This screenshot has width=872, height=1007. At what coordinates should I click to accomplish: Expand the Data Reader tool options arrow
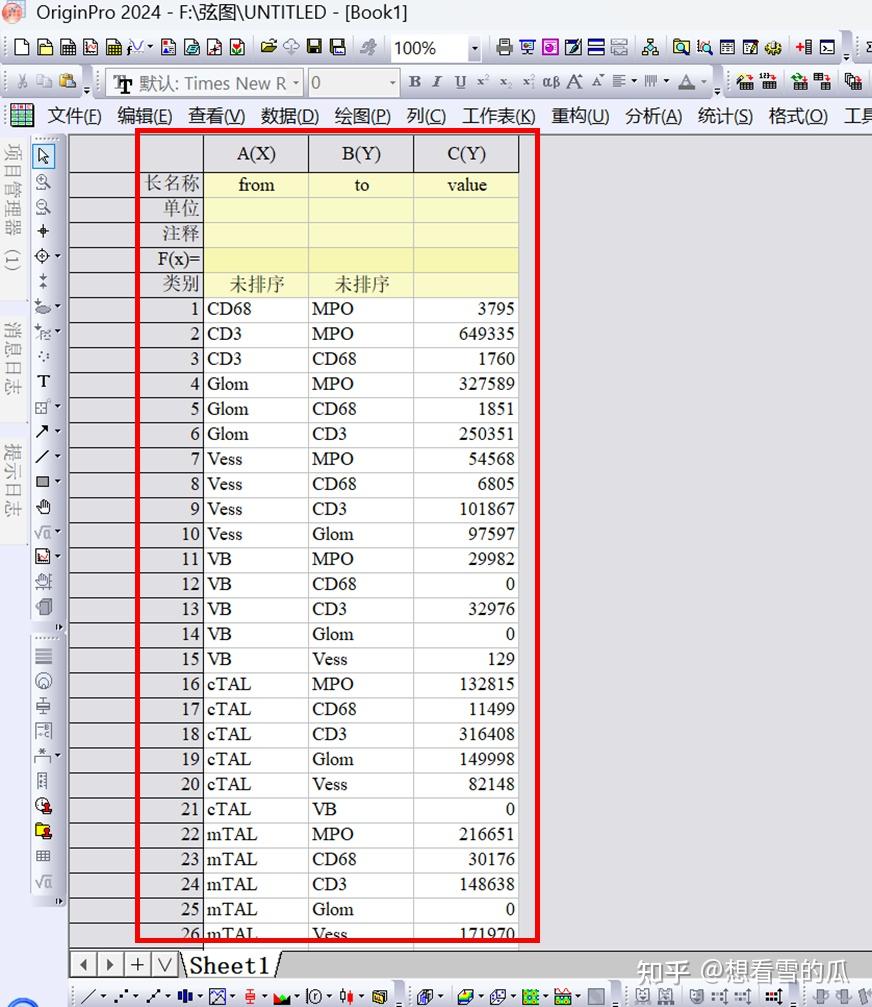58,256
